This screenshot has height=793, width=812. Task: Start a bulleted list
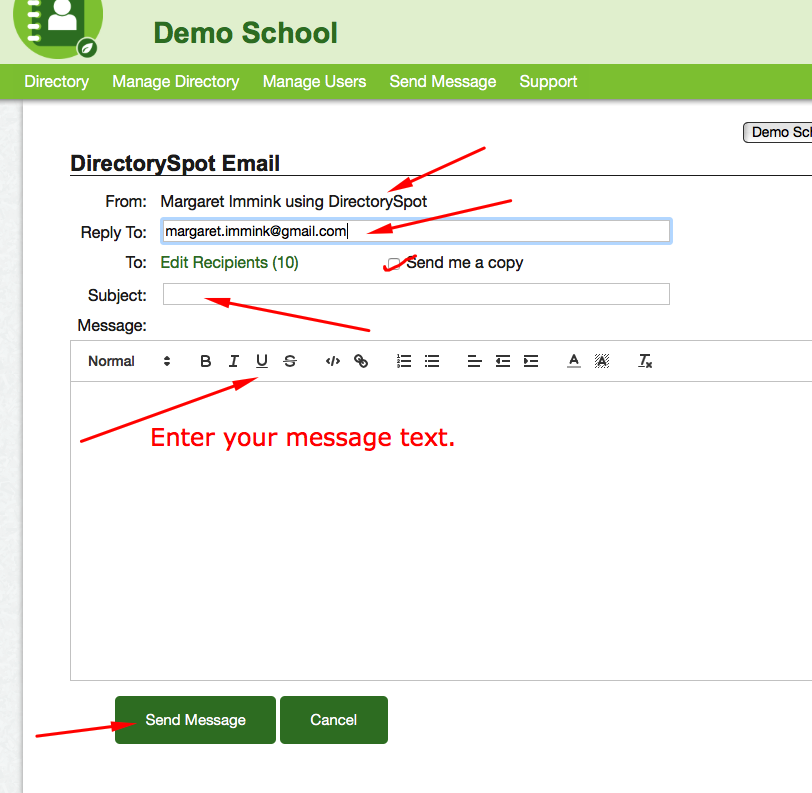pyautogui.click(x=432, y=361)
